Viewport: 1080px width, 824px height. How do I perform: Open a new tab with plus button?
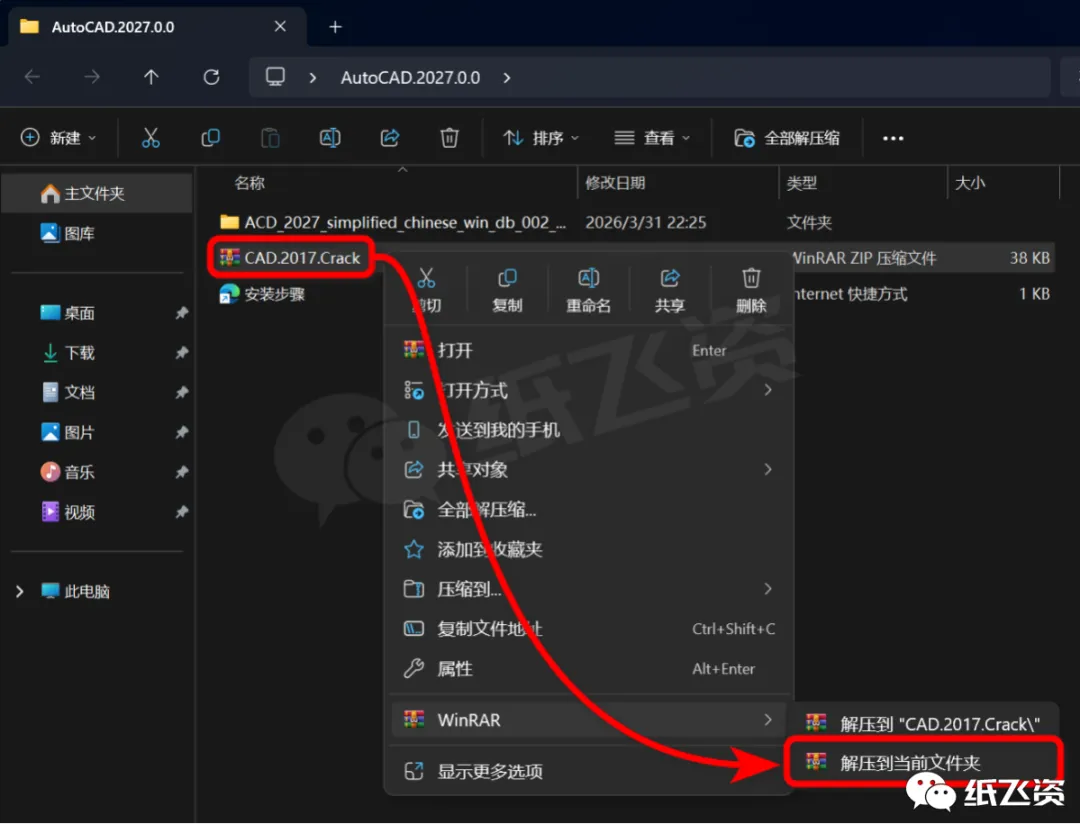click(335, 27)
